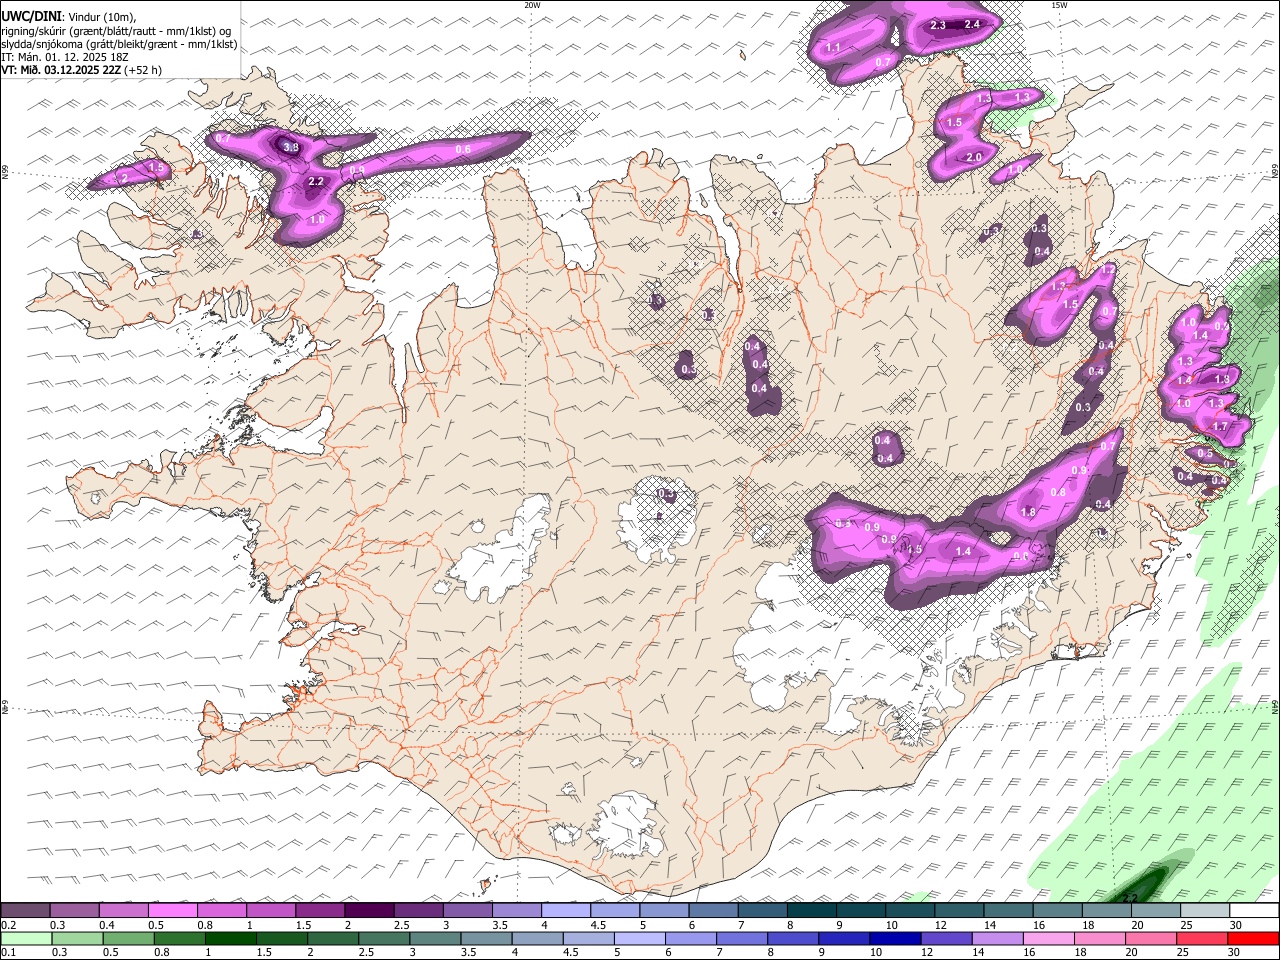
Task: Click the 'VT: Mið. 03.12.2025 22Z' valid time
Action: 62,70
